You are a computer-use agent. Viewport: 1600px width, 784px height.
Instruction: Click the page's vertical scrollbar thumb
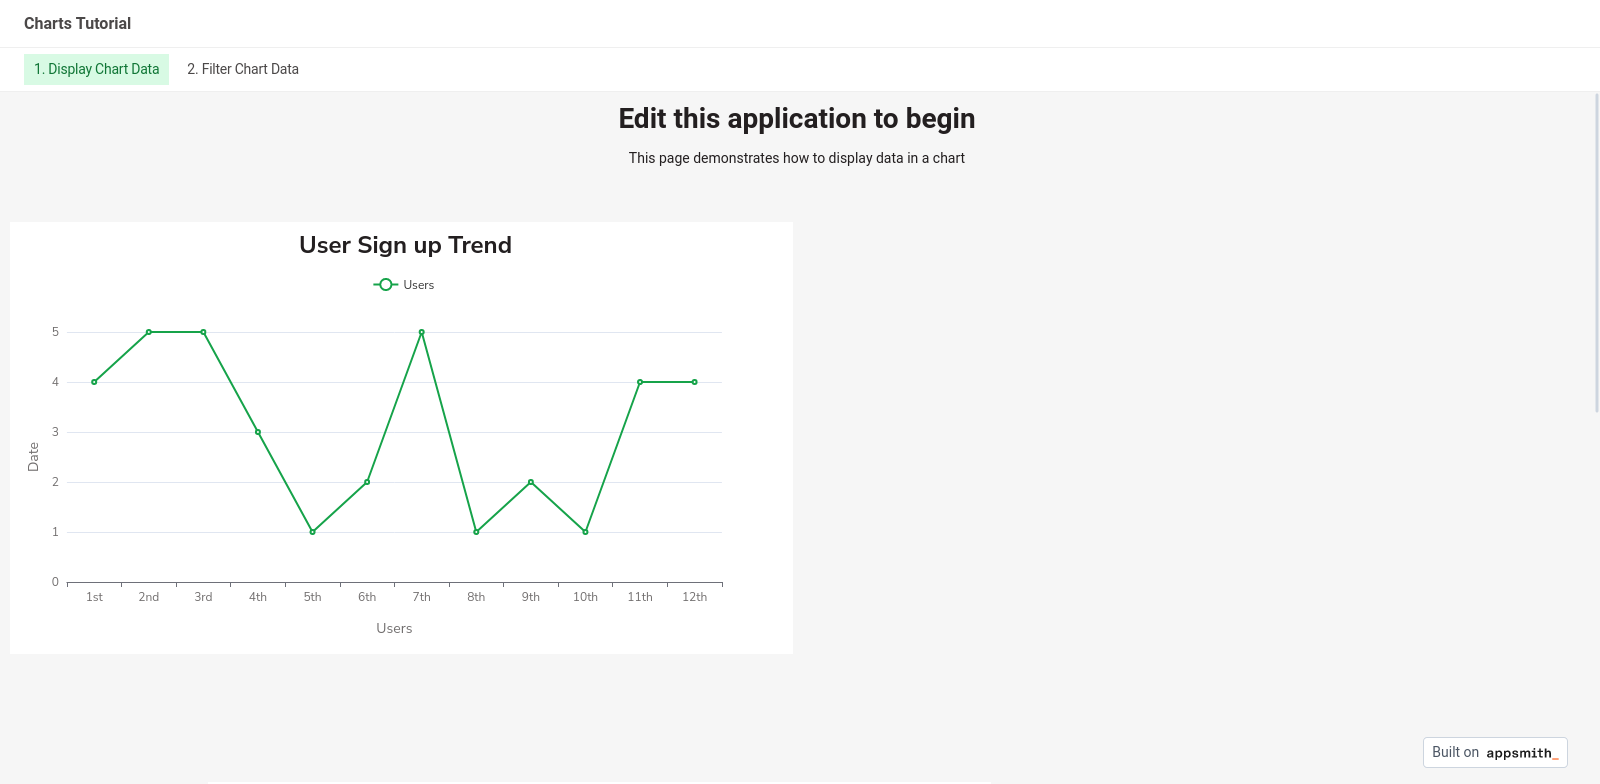[x=1596, y=250]
